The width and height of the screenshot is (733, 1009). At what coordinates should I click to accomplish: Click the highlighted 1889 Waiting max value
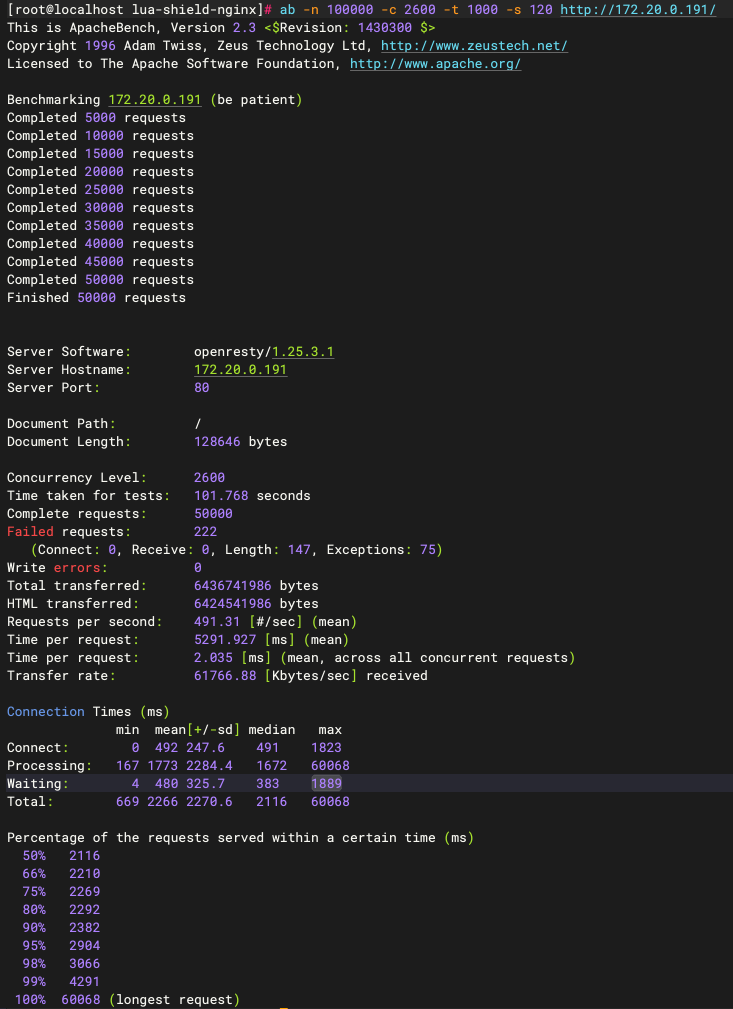coord(326,784)
